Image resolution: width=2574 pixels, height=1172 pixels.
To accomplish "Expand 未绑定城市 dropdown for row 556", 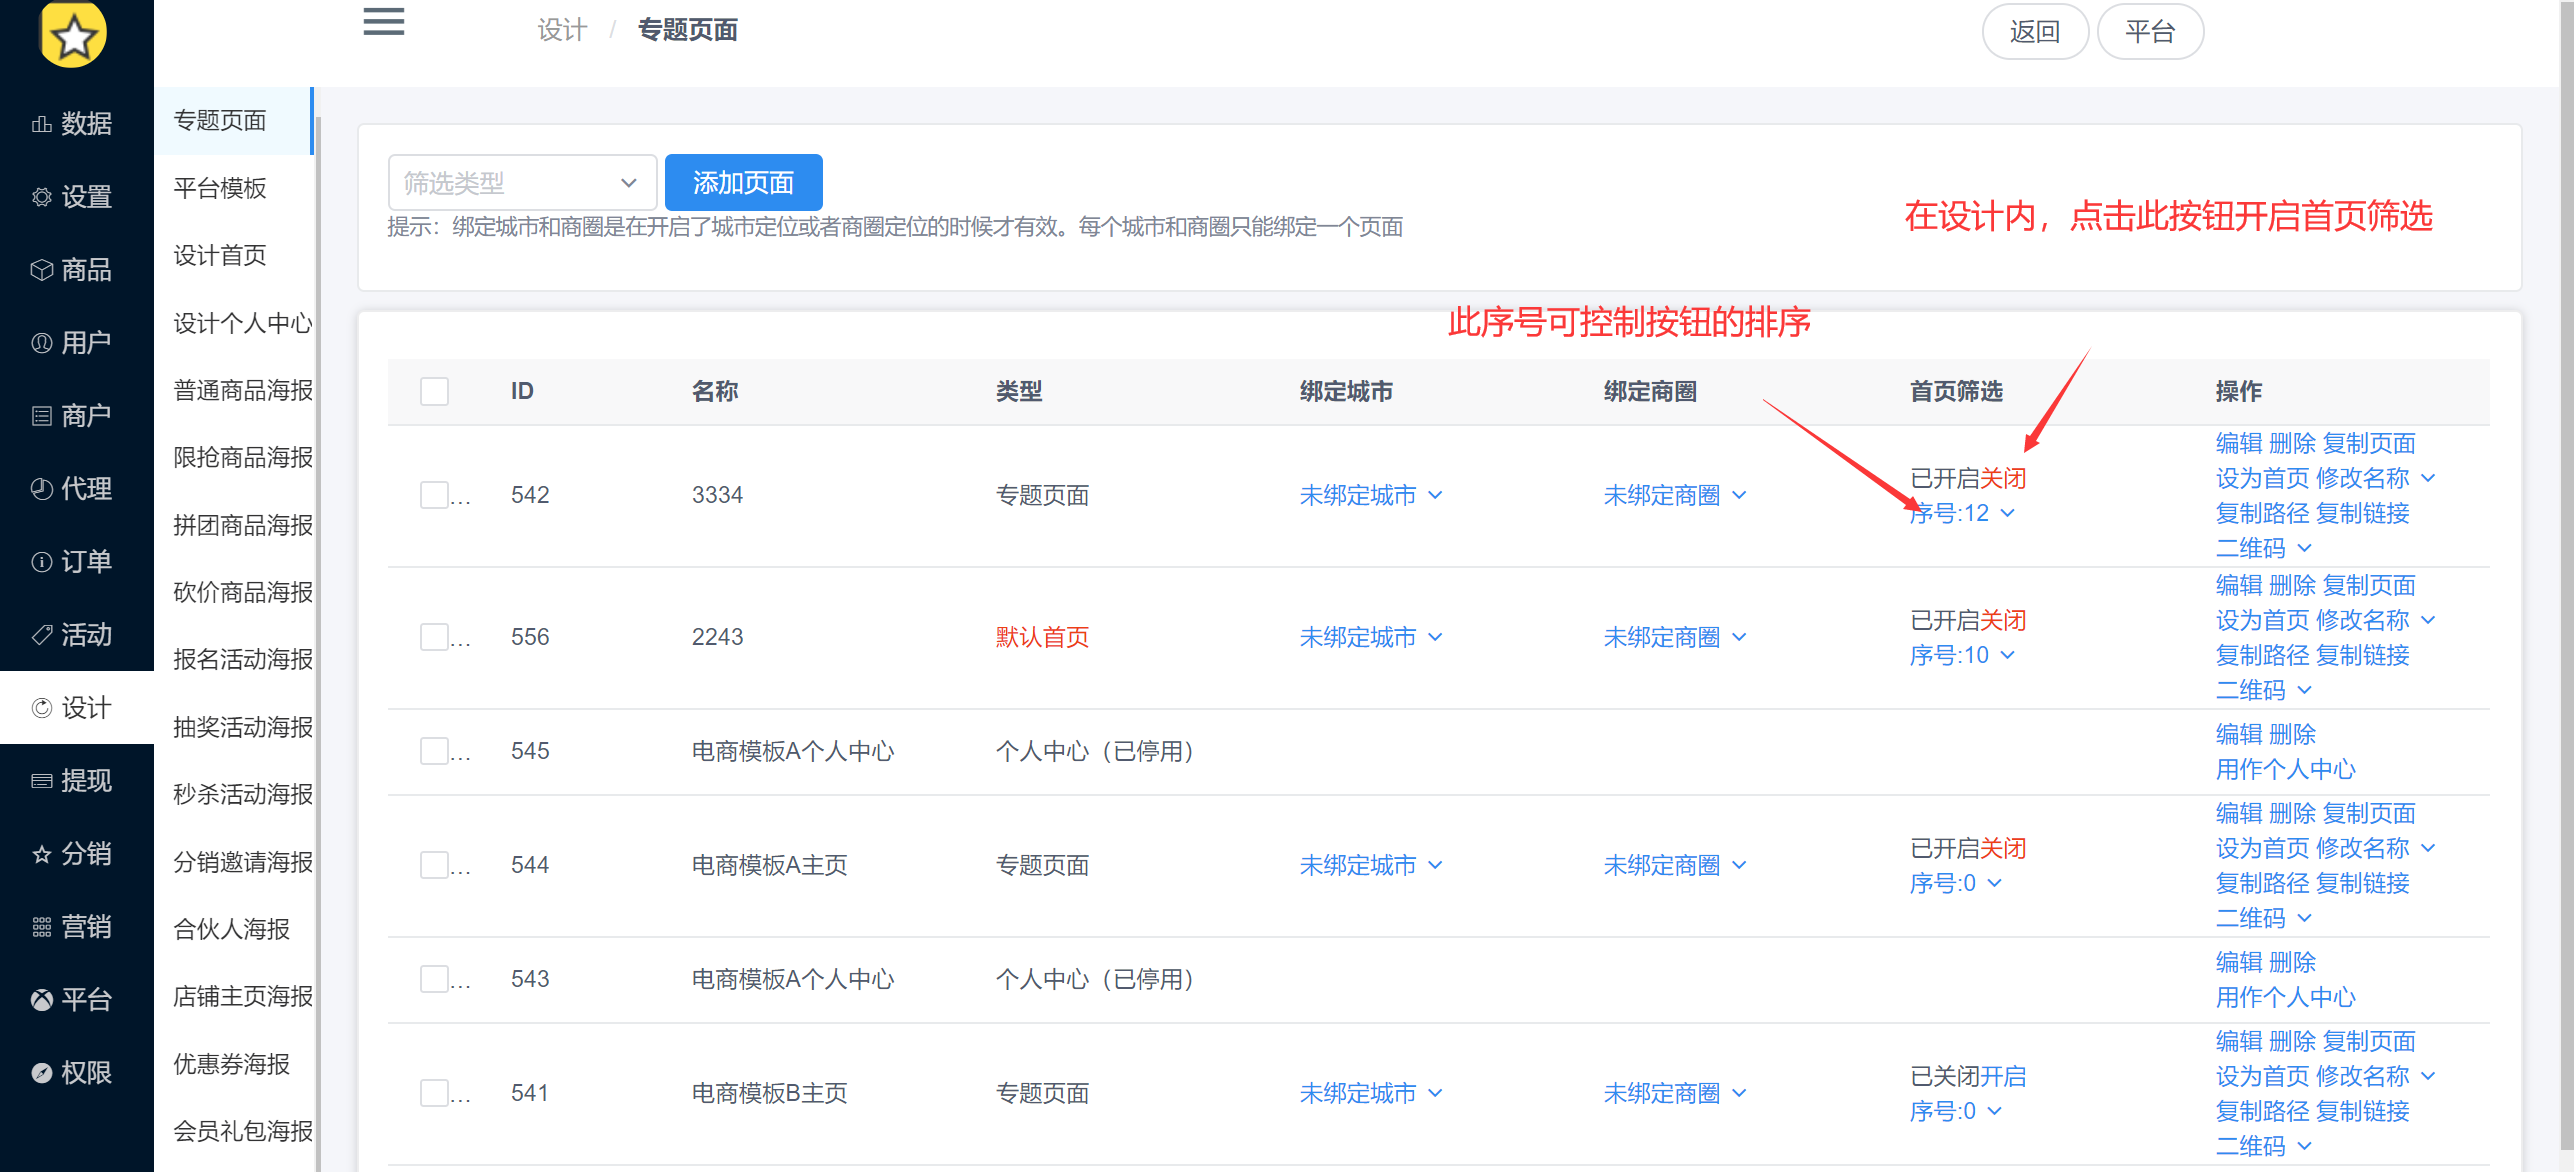I will 1371,637.
